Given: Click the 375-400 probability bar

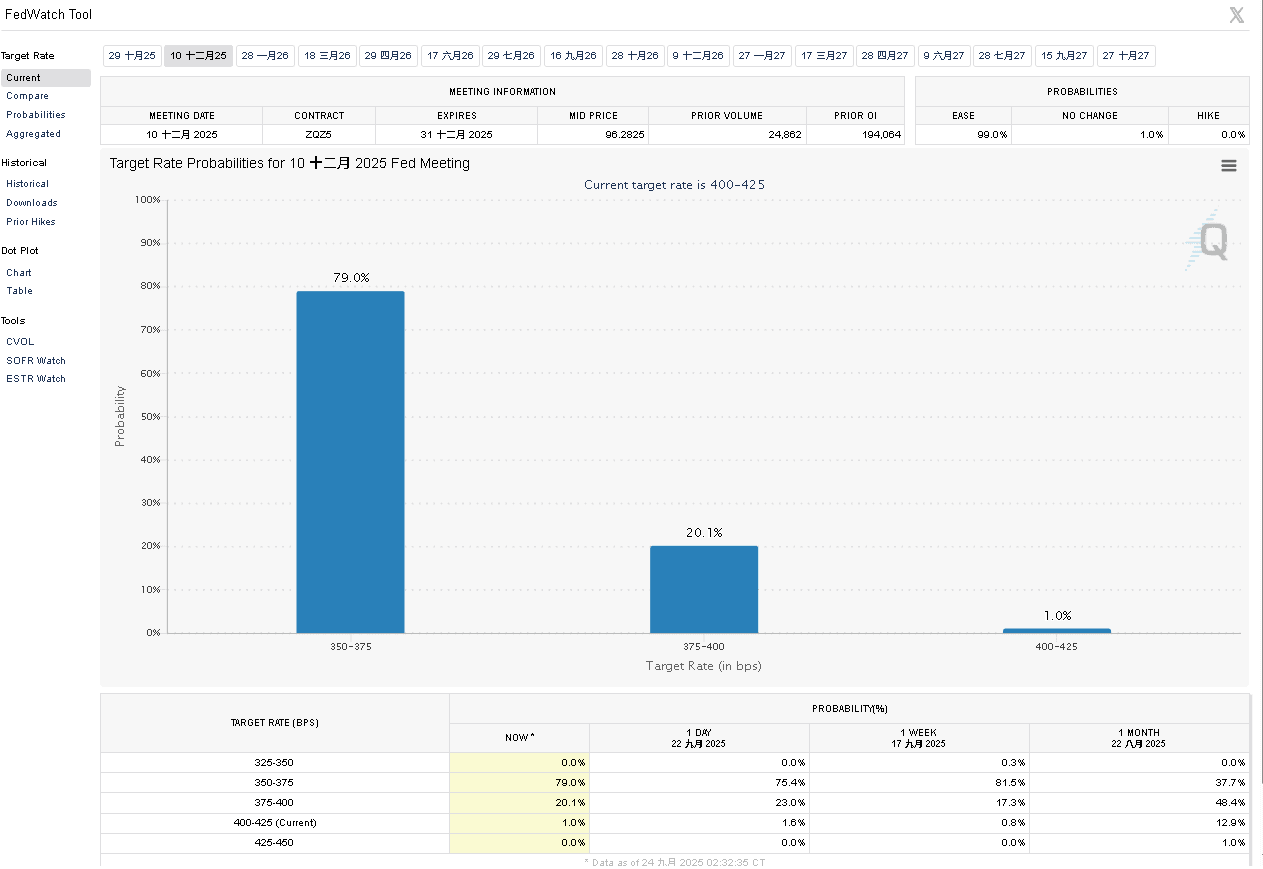Looking at the screenshot, I should point(704,589).
